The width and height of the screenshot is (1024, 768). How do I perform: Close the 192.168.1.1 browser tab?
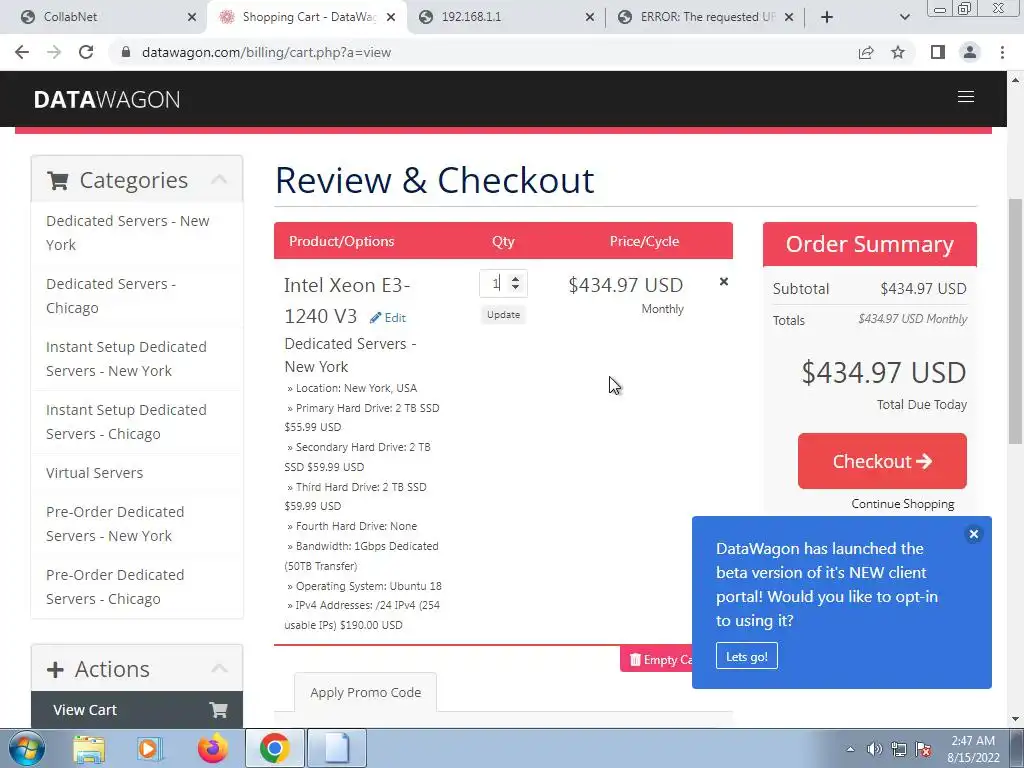[x=590, y=17]
